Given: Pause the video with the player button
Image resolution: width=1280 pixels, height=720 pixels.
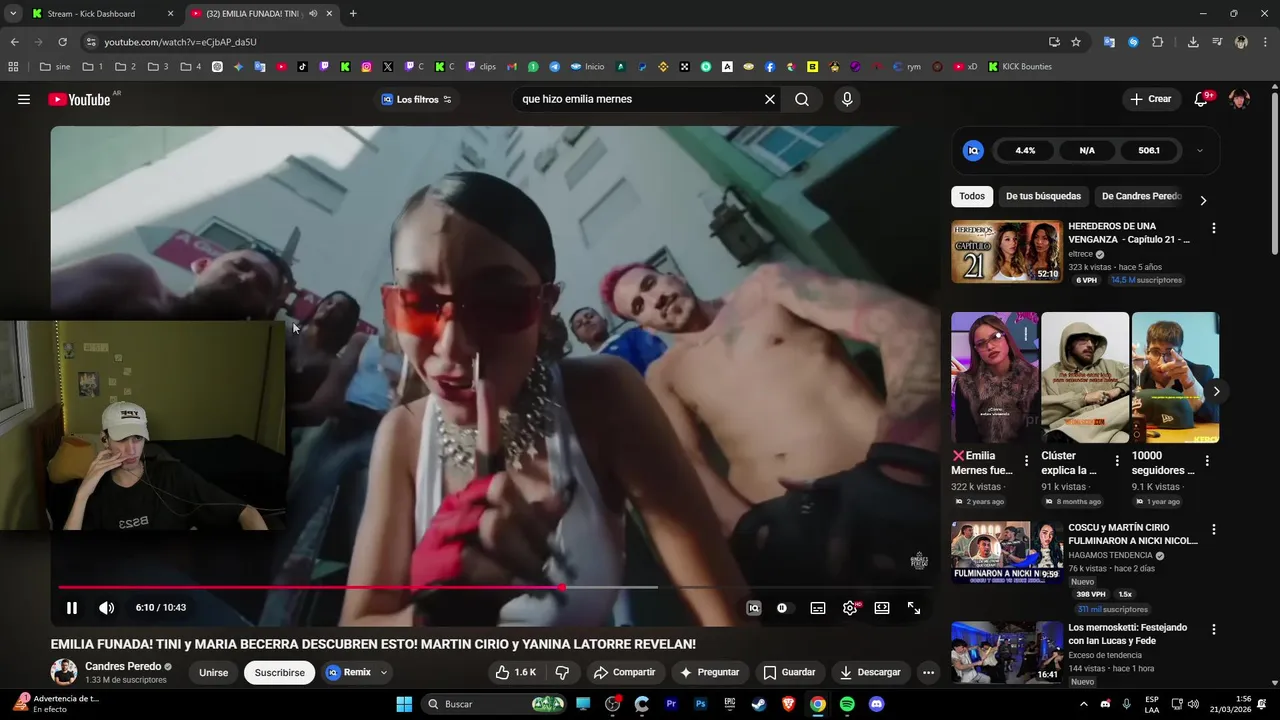Looking at the screenshot, I should click(x=72, y=608).
